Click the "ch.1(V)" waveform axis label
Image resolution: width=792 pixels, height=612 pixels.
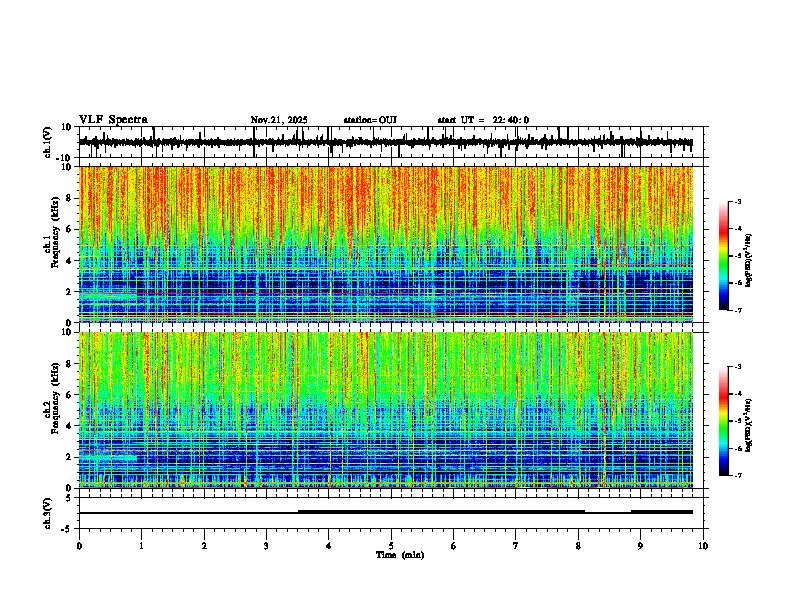pyautogui.click(x=48, y=142)
